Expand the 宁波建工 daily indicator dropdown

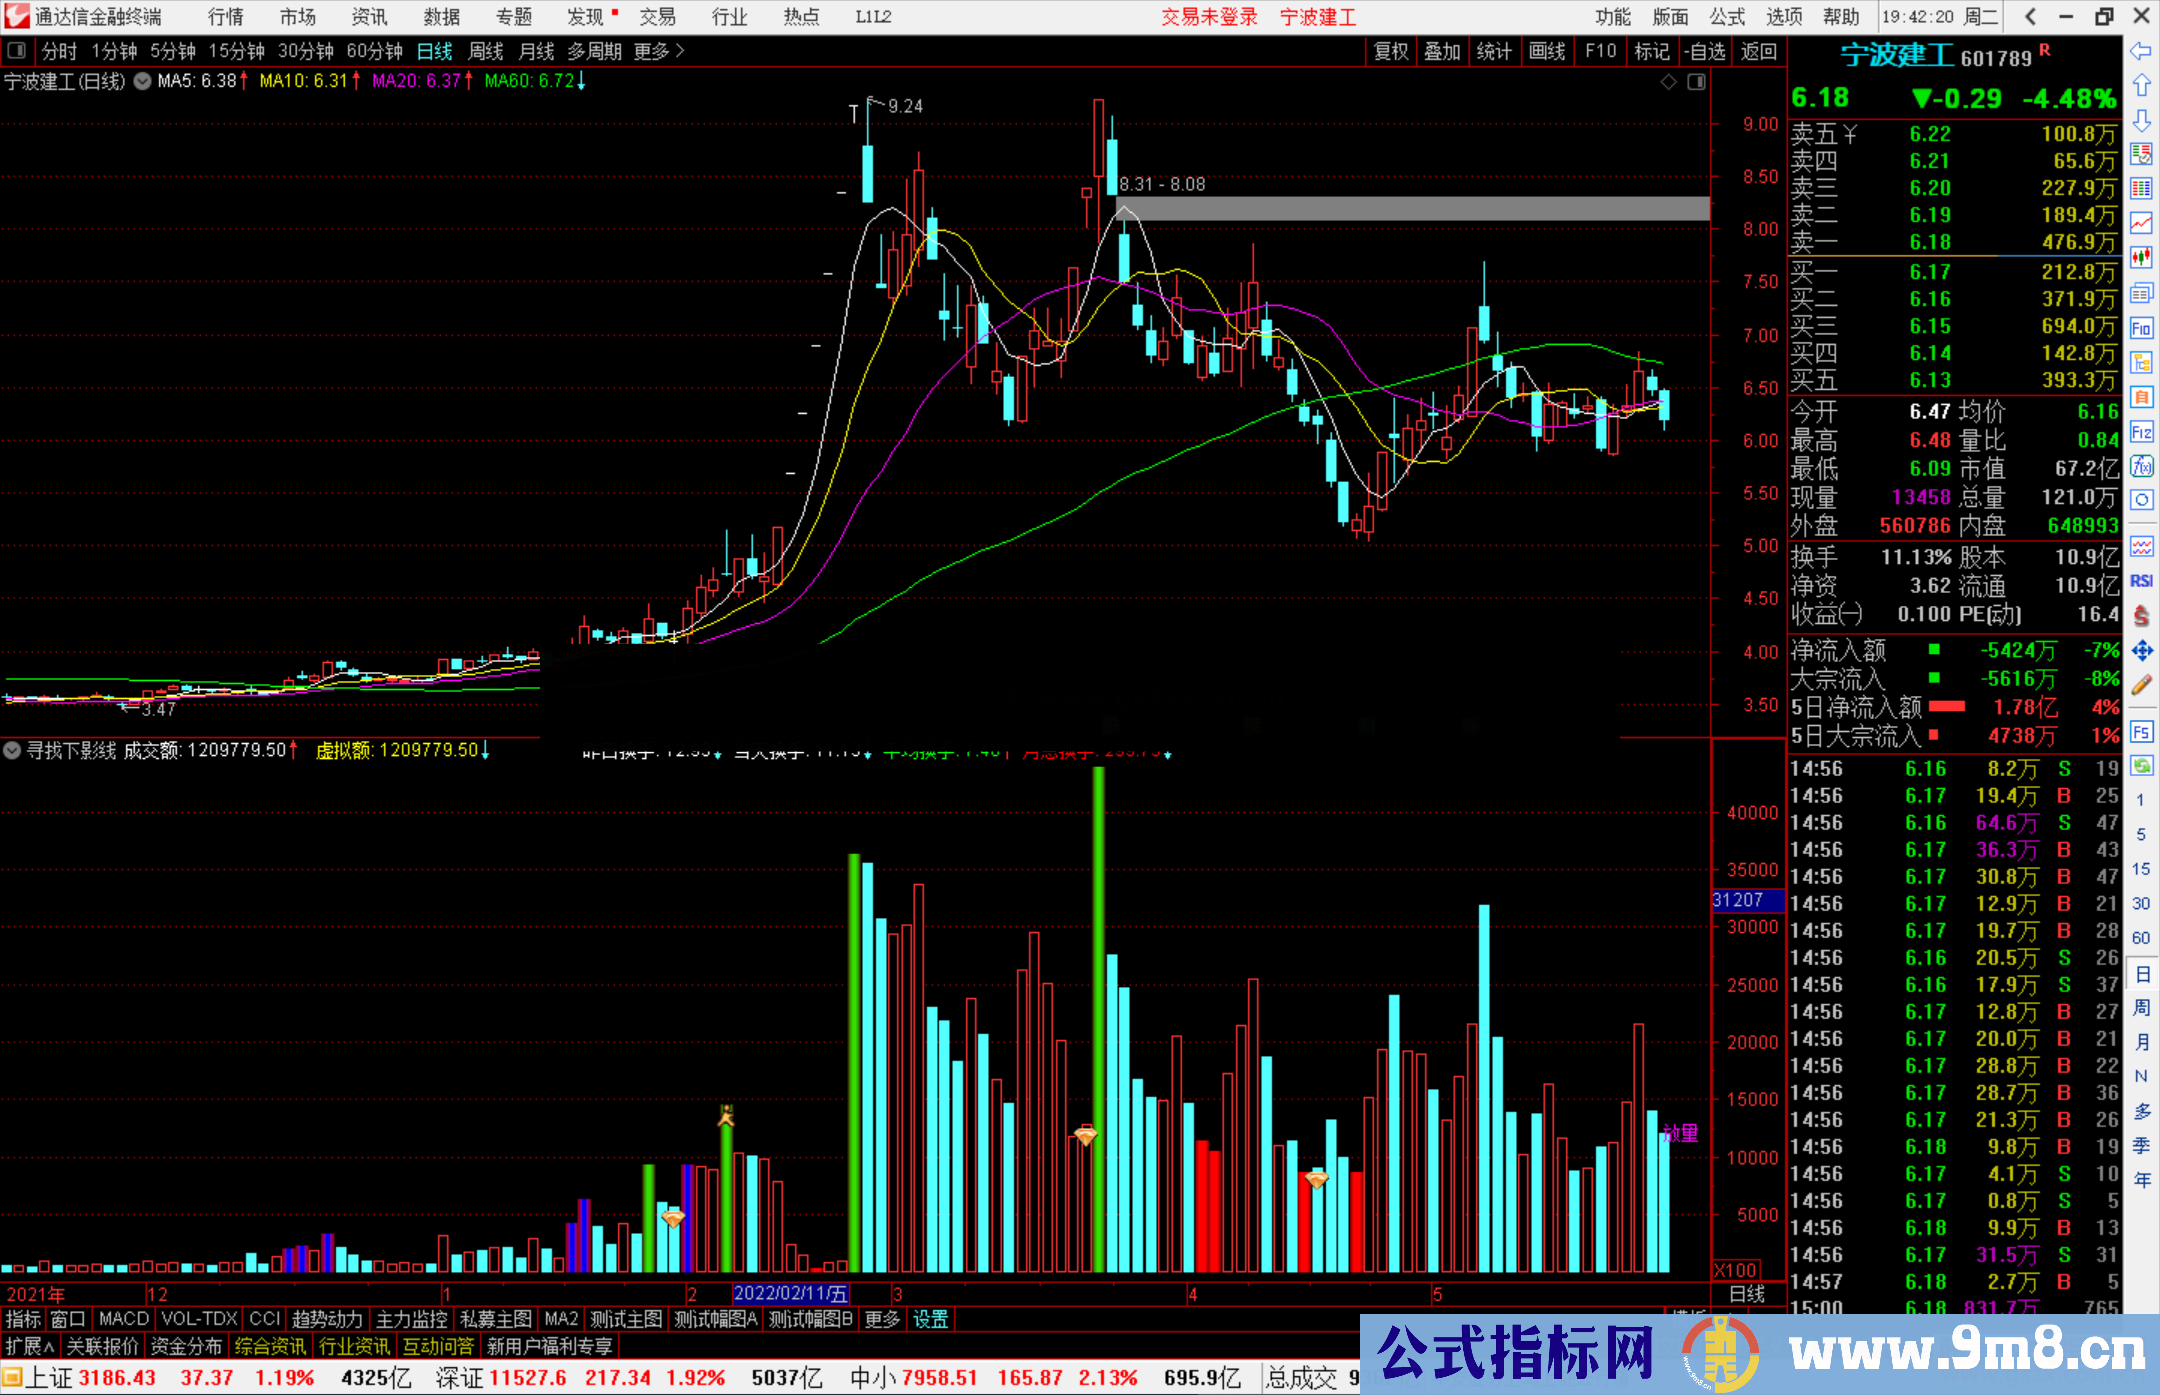point(143,82)
